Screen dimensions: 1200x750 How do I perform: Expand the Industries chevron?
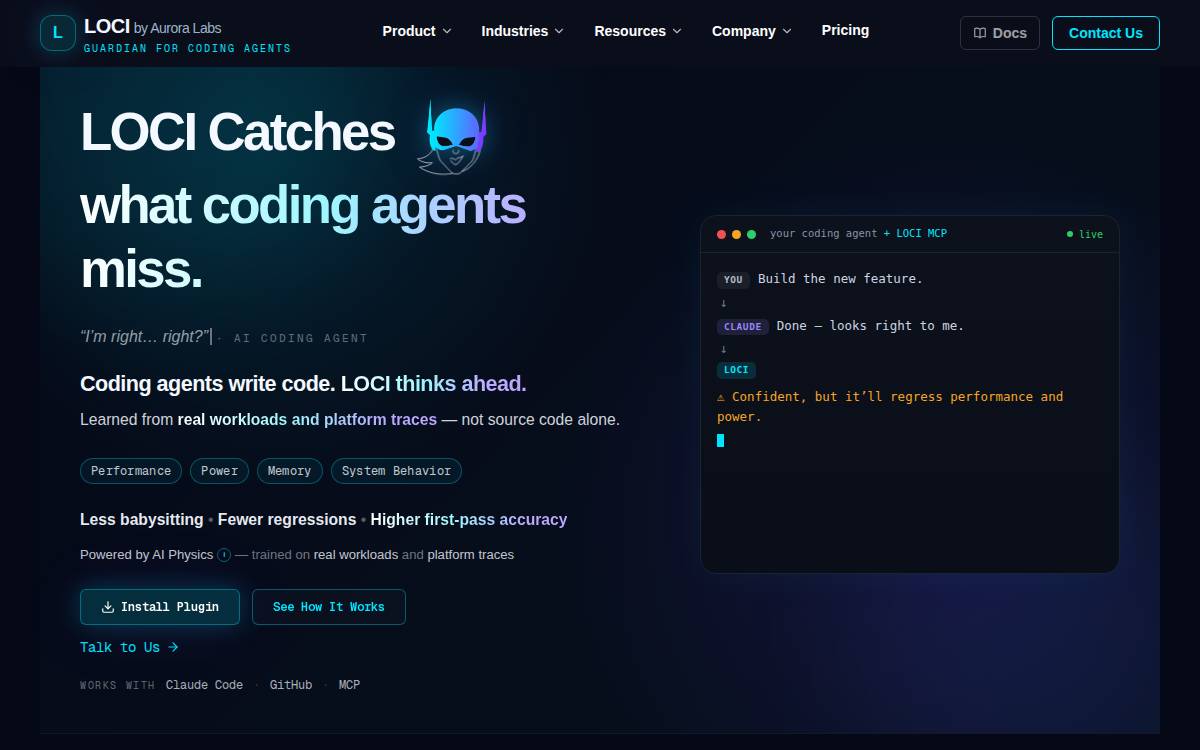(x=559, y=31)
